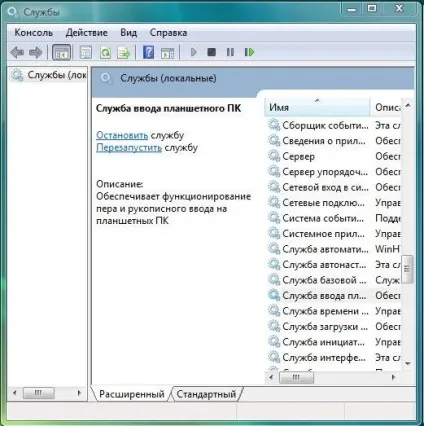Click the Forward arrow toolbar icon
Screen dimensions: 424x426
[36, 52]
